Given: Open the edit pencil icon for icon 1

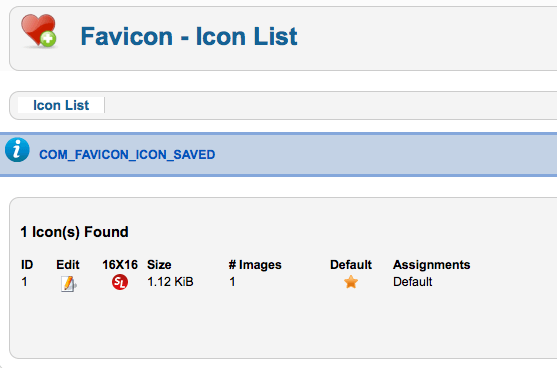Looking at the screenshot, I should click(68, 283).
